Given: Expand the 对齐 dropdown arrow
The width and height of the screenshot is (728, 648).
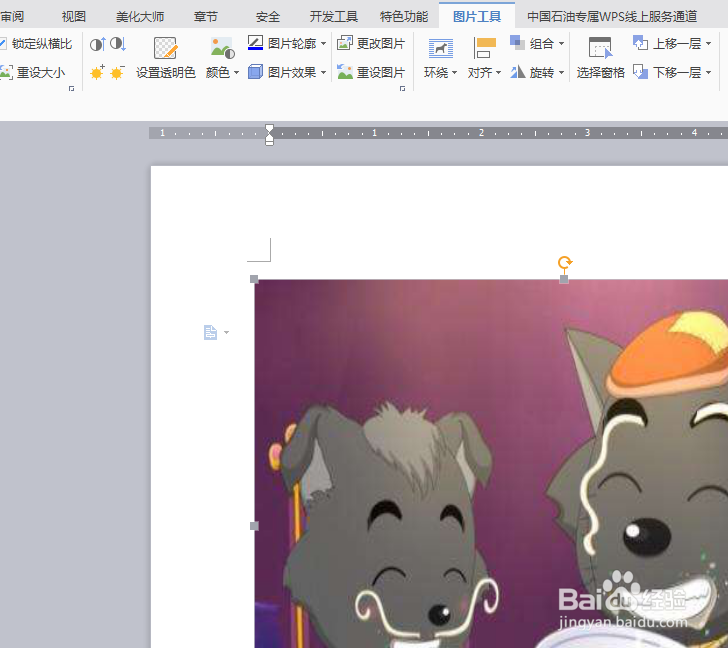Looking at the screenshot, I should pos(498,73).
